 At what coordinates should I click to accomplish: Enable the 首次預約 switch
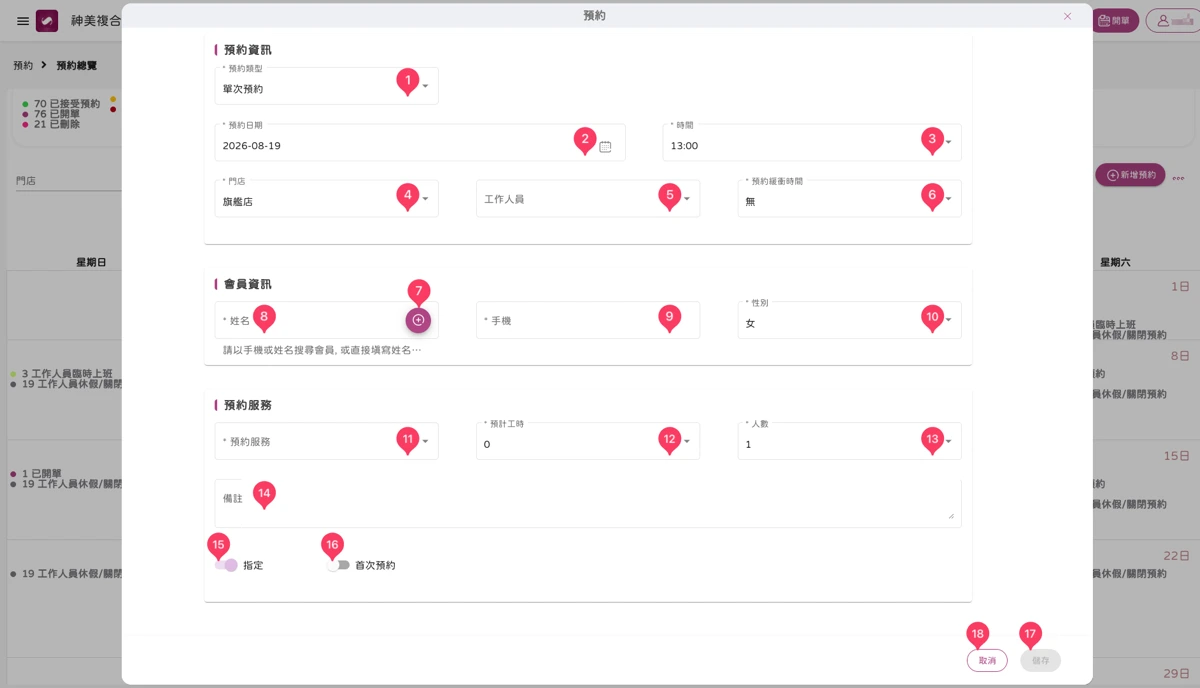click(x=339, y=565)
